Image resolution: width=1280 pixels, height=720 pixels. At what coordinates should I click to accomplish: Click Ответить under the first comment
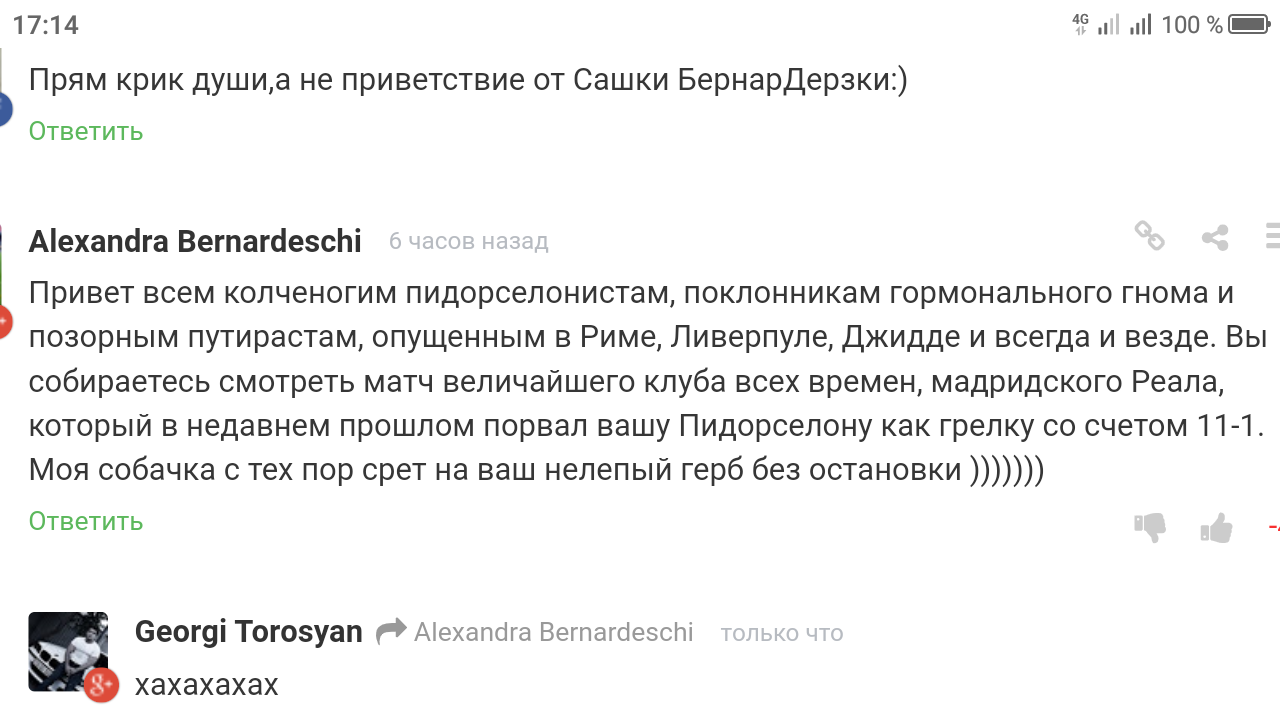85,130
